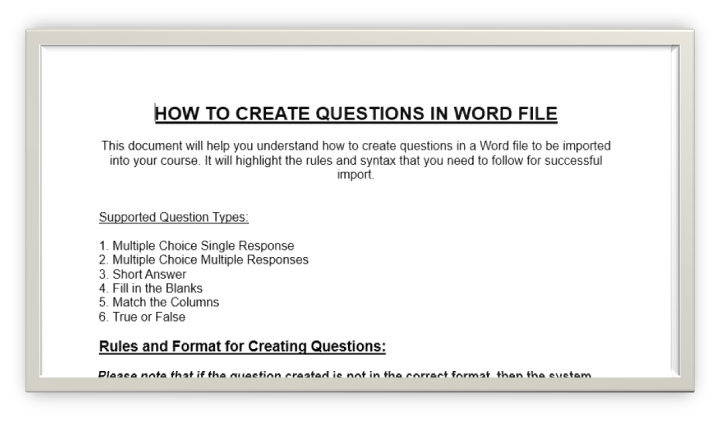720x421 pixels.
Task: Click the line starting "This document will help"
Action: point(355,145)
